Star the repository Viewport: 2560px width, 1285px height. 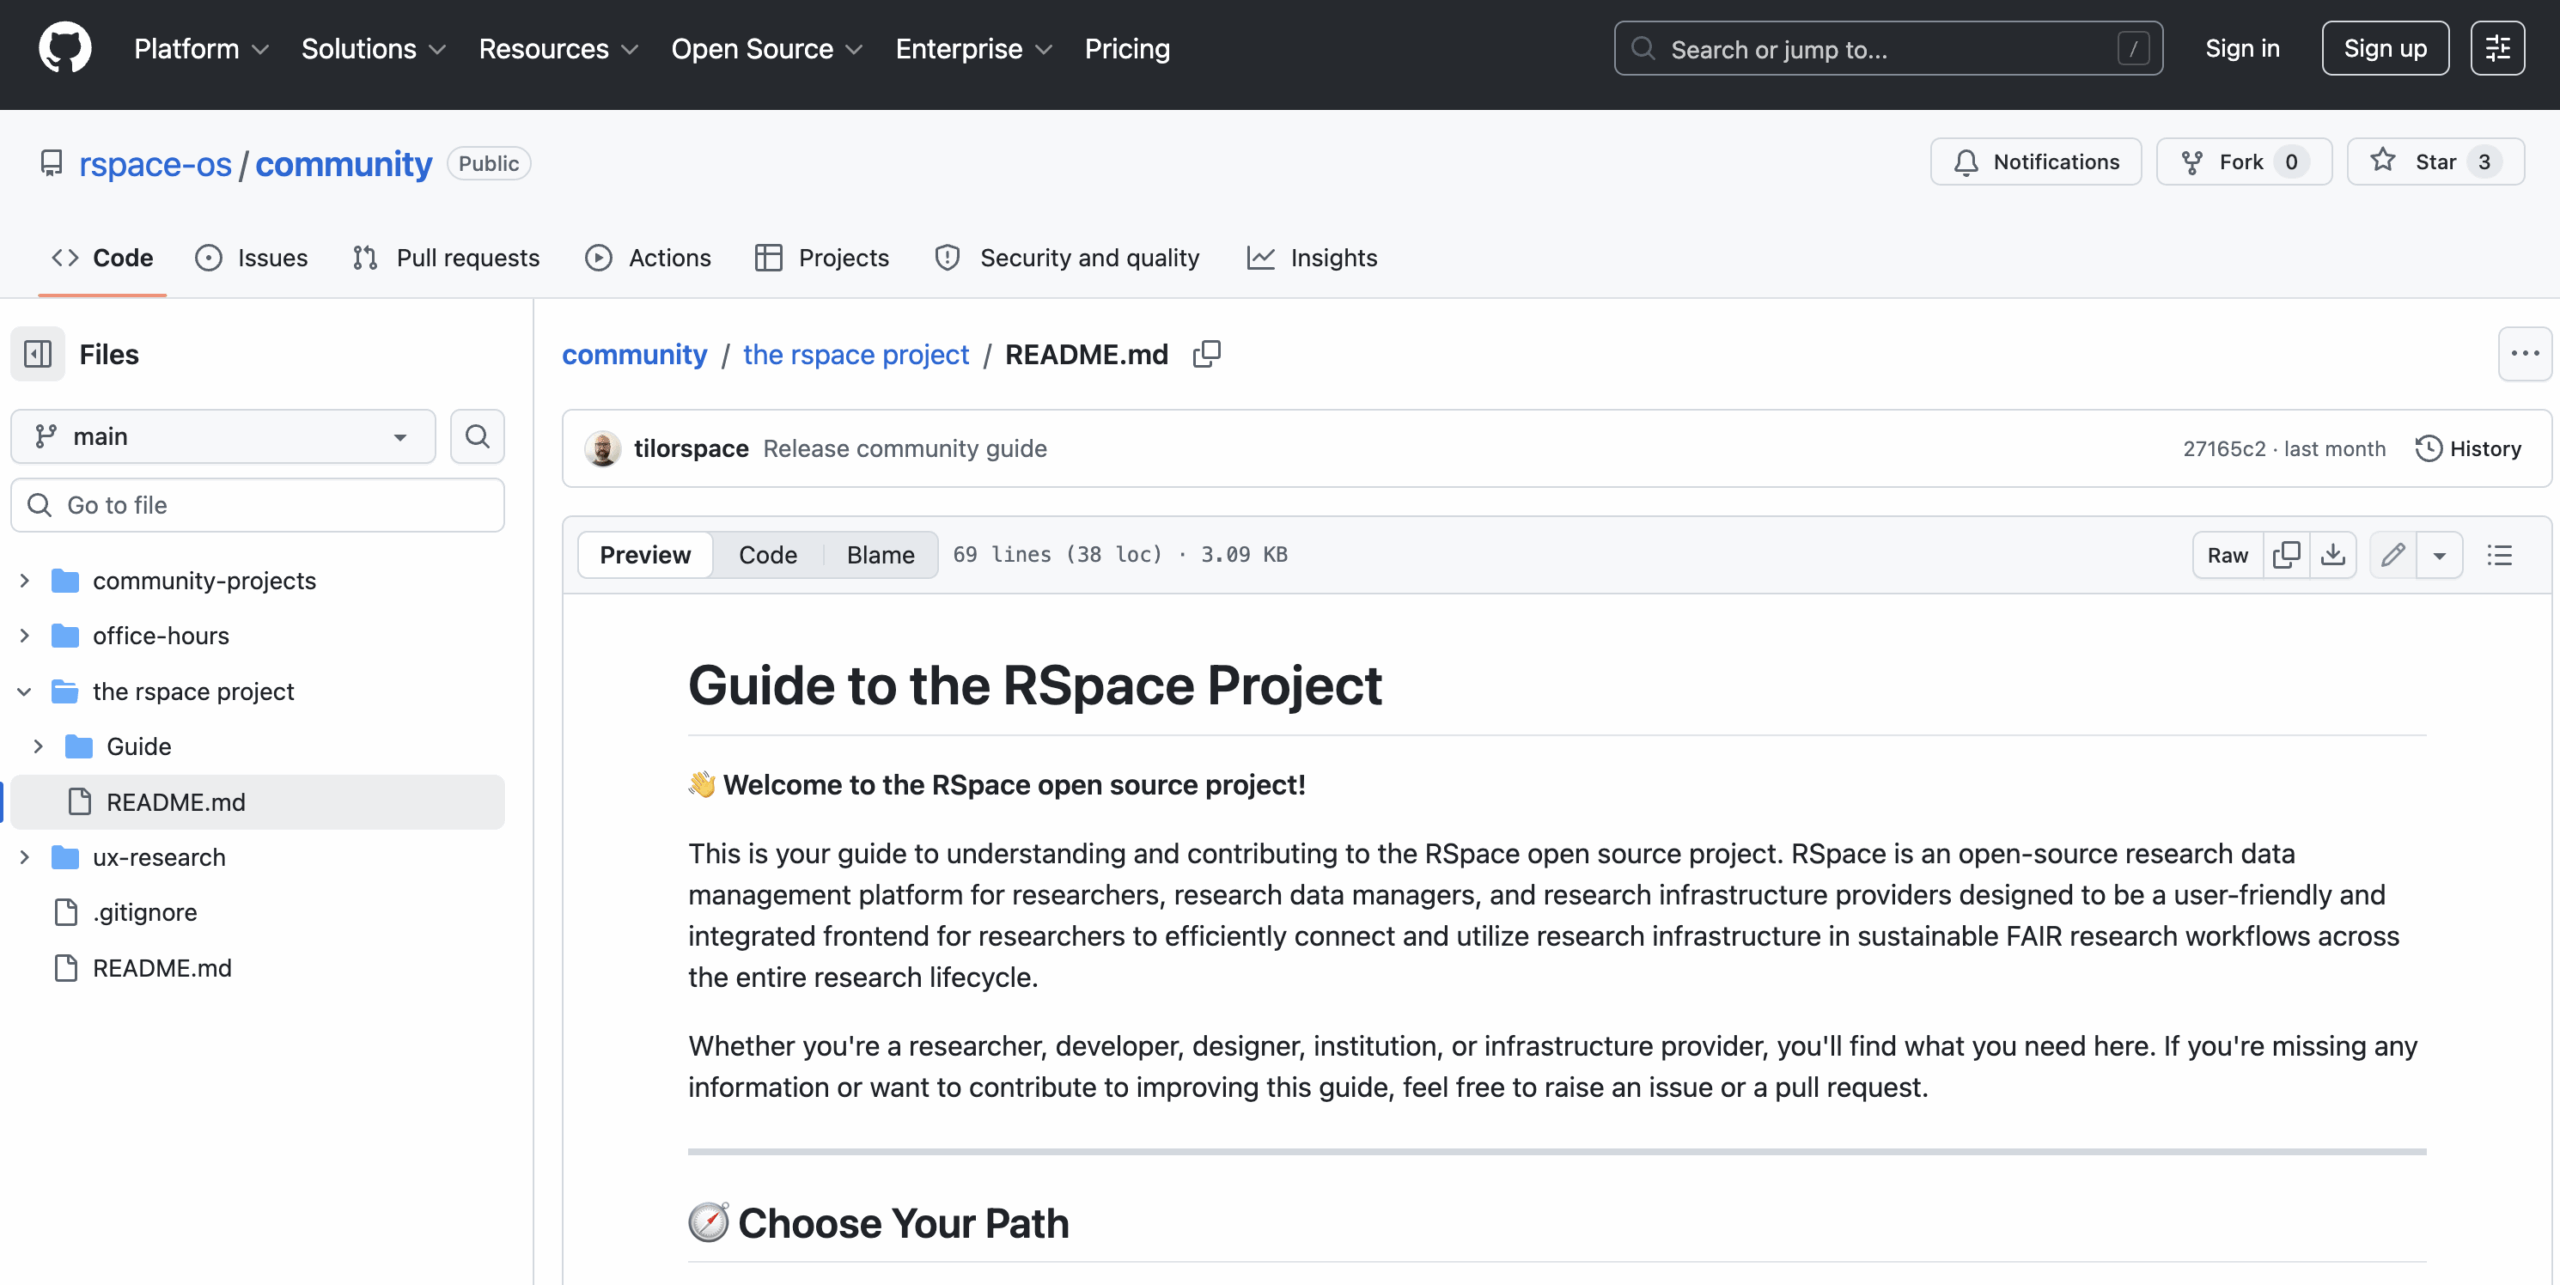point(2435,161)
